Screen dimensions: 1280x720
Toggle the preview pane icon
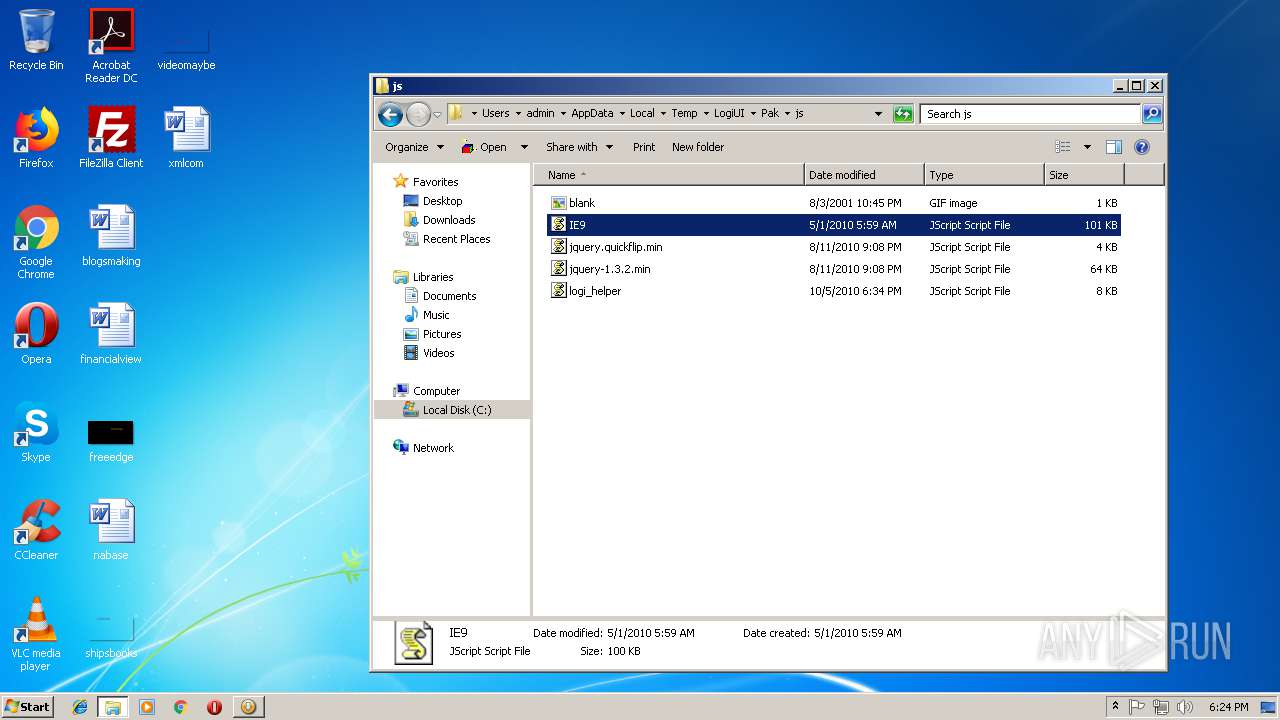(1114, 147)
